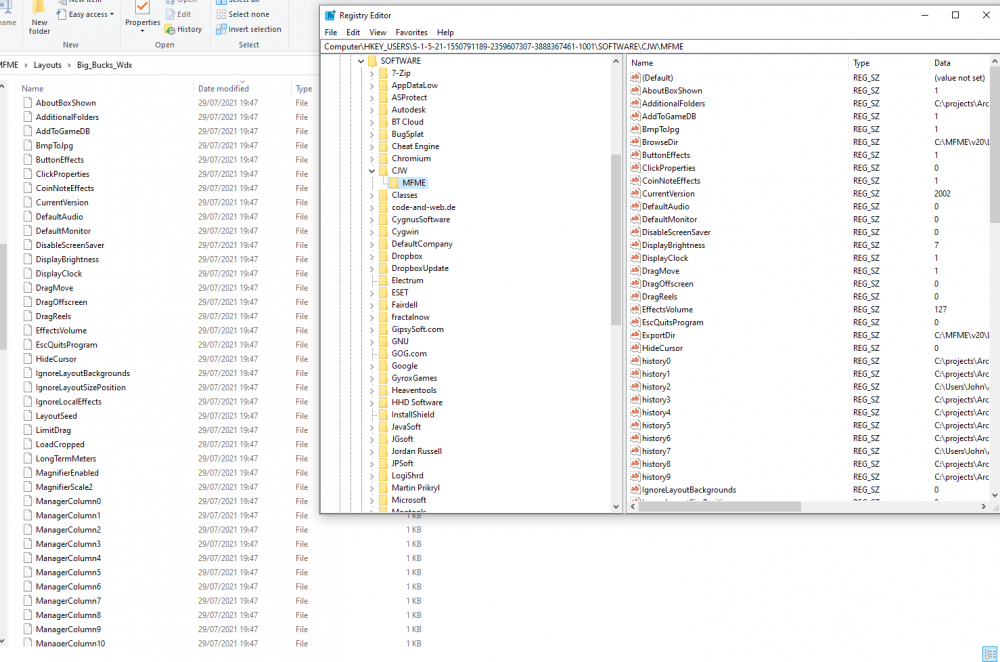Open the Favorites menu in Registry Editor

point(411,33)
